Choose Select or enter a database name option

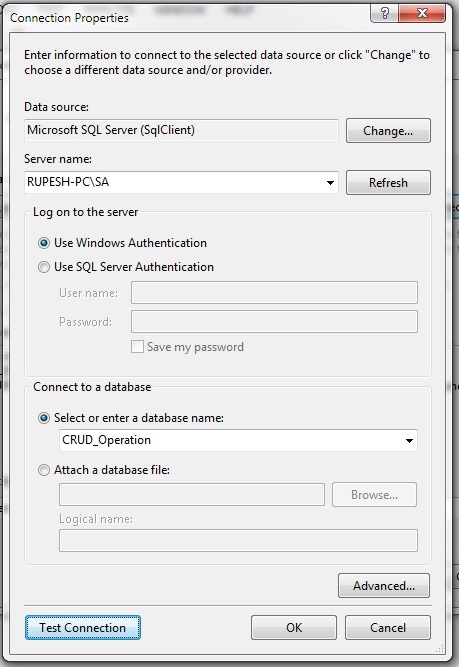point(43,418)
